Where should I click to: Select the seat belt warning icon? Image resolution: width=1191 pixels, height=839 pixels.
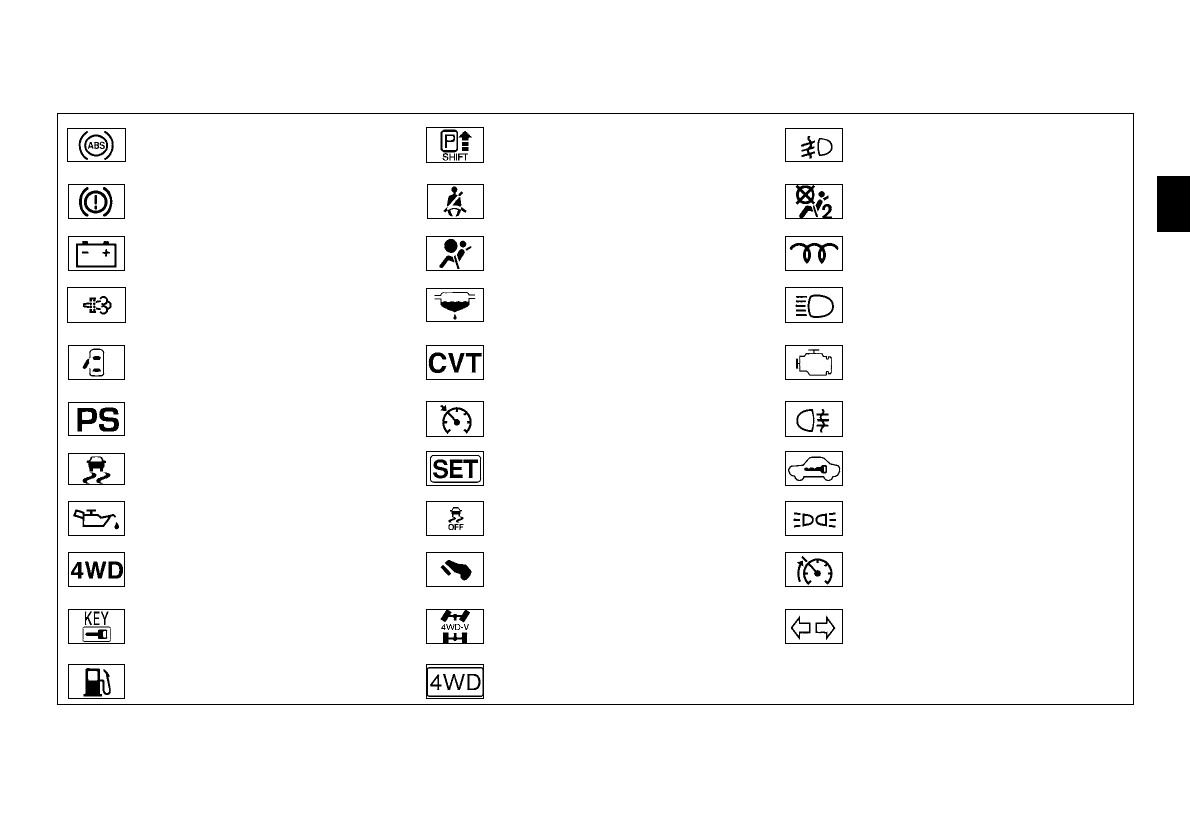(455, 202)
